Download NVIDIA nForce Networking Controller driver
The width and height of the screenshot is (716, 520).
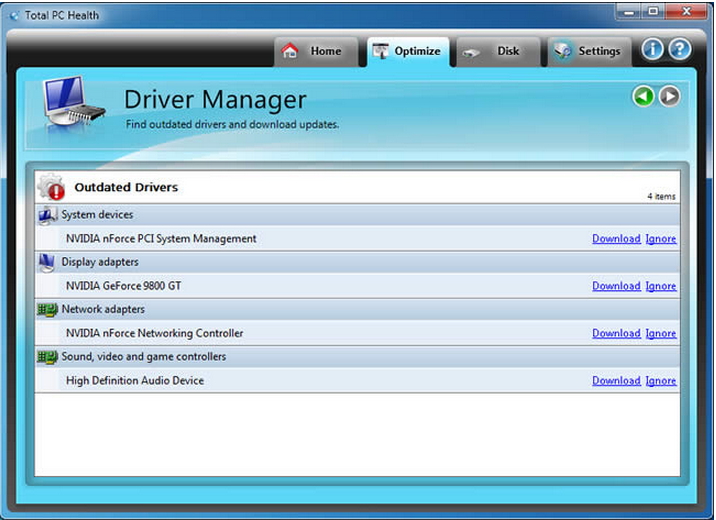[x=616, y=333]
